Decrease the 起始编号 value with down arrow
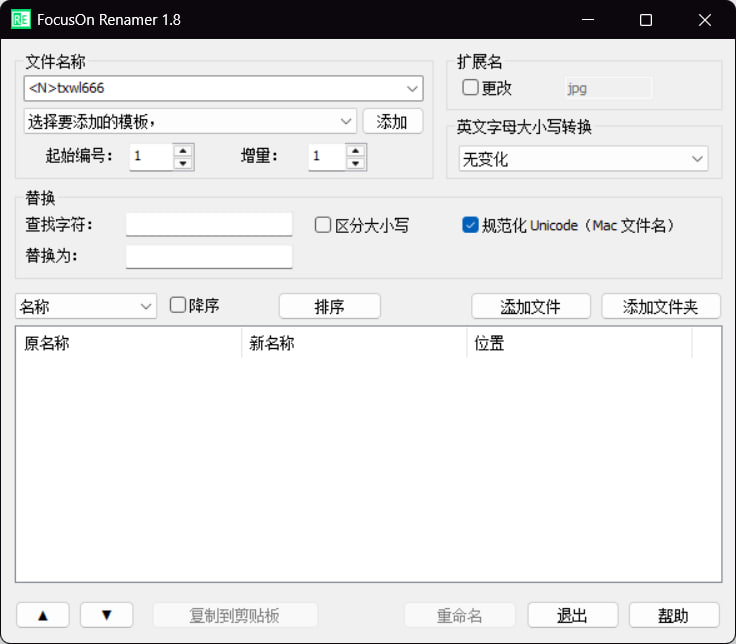 pyautogui.click(x=183, y=163)
